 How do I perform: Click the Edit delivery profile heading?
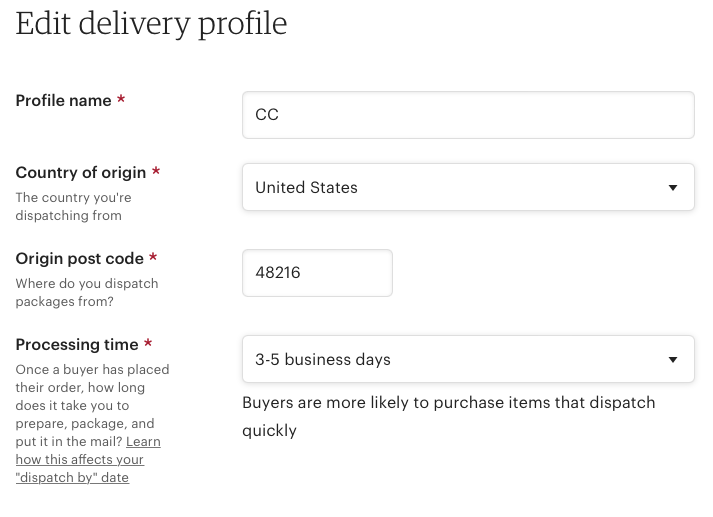click(151, 24)
